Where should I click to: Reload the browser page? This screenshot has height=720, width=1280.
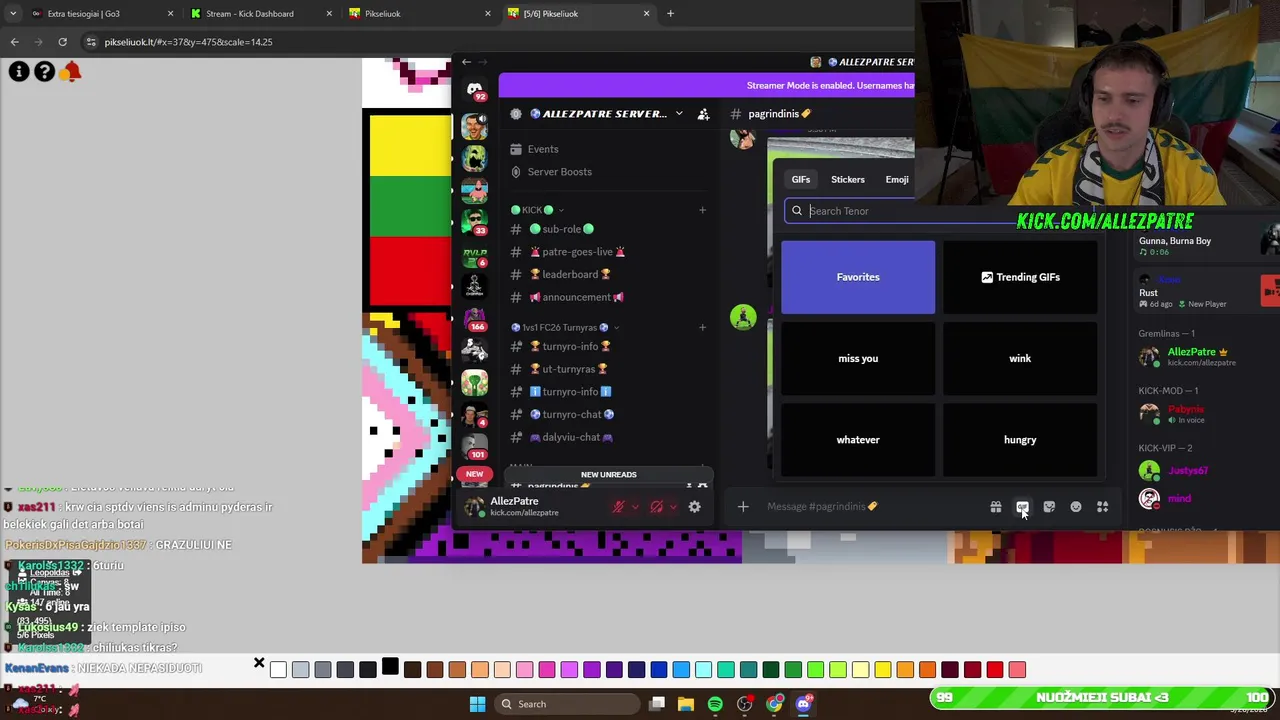pyautogui.click(x=62, y=42)
